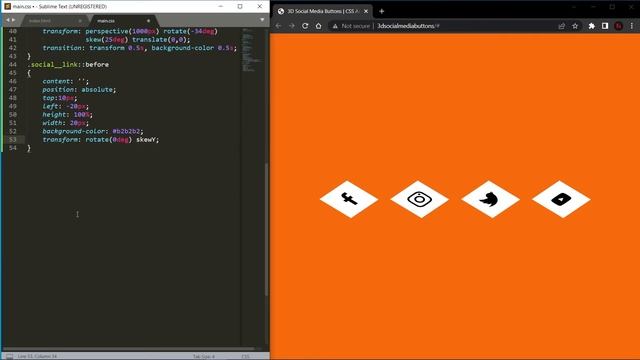This screenshot has width=640, height=360.
Task: Open Sublime tab list dropdown arrow
Action: pyautogui.click(x=262, y=20)
